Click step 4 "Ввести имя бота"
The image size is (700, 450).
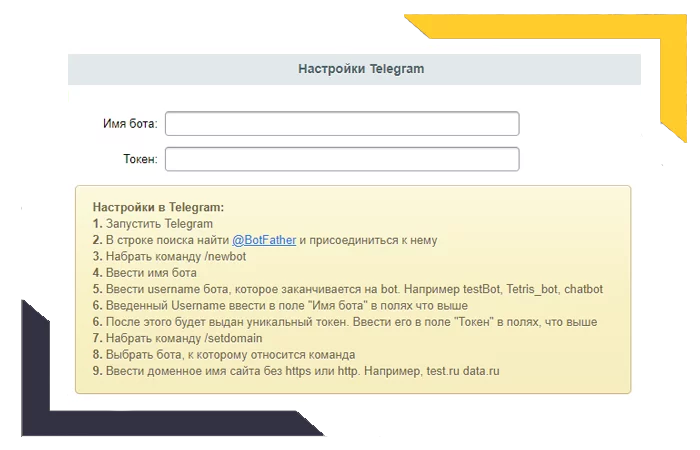click(x=150, y=272)
